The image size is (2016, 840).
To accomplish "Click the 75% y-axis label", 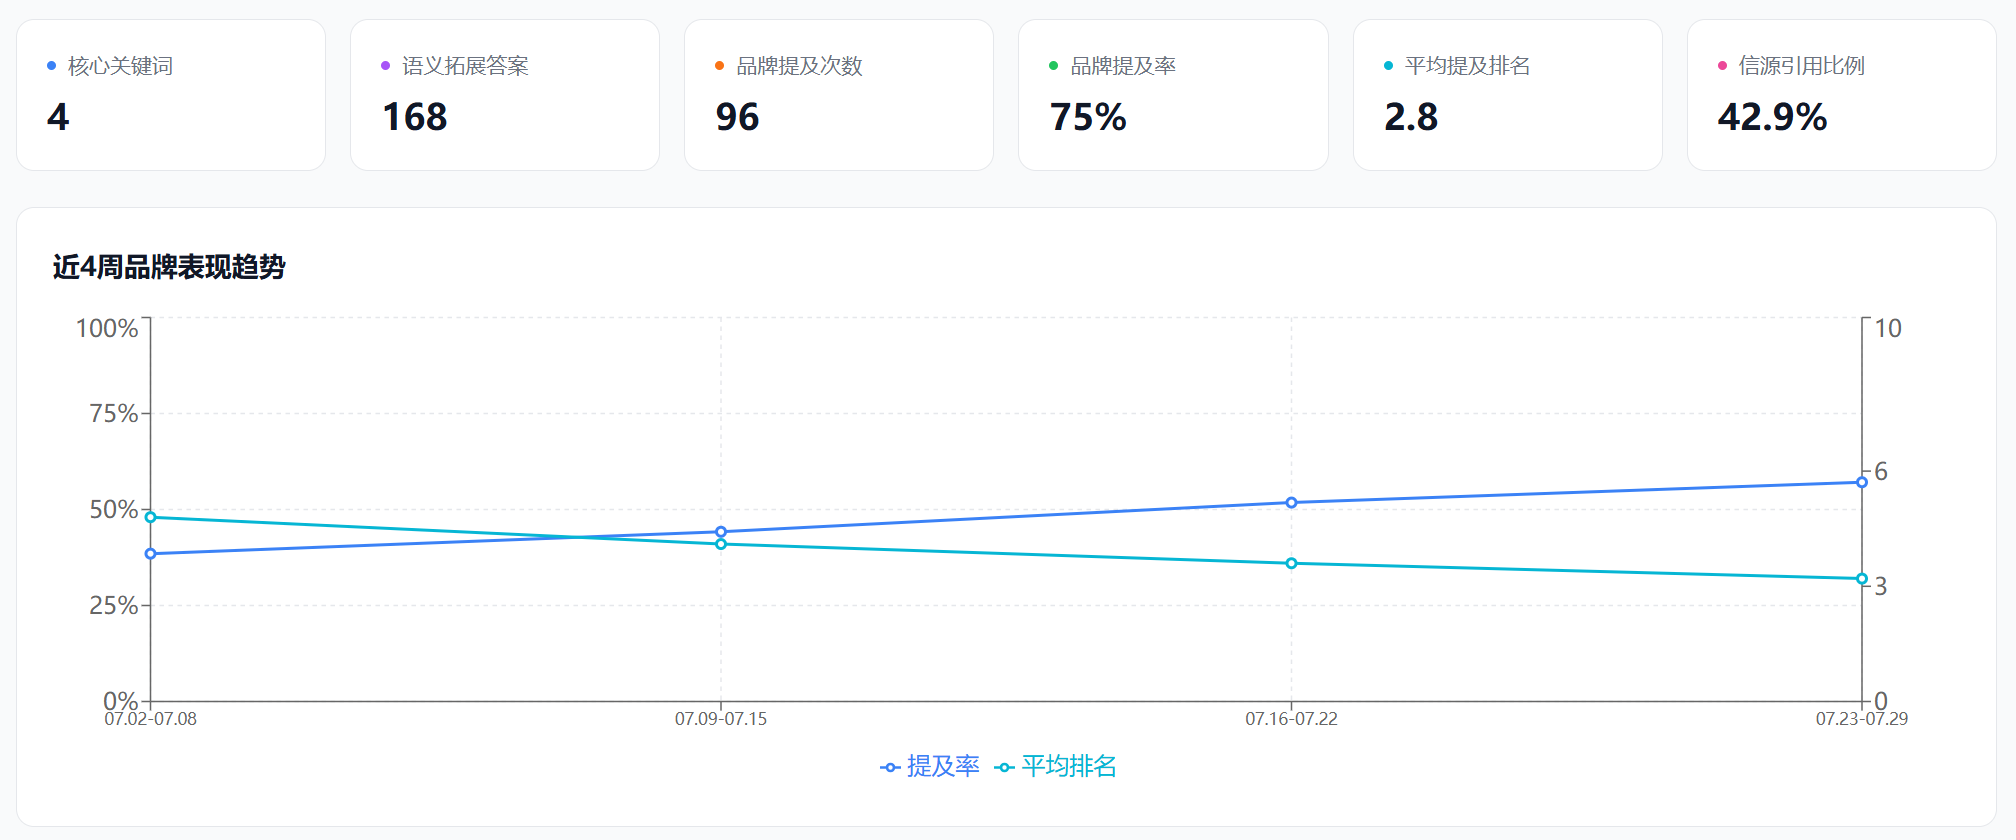I will point(114,413).
